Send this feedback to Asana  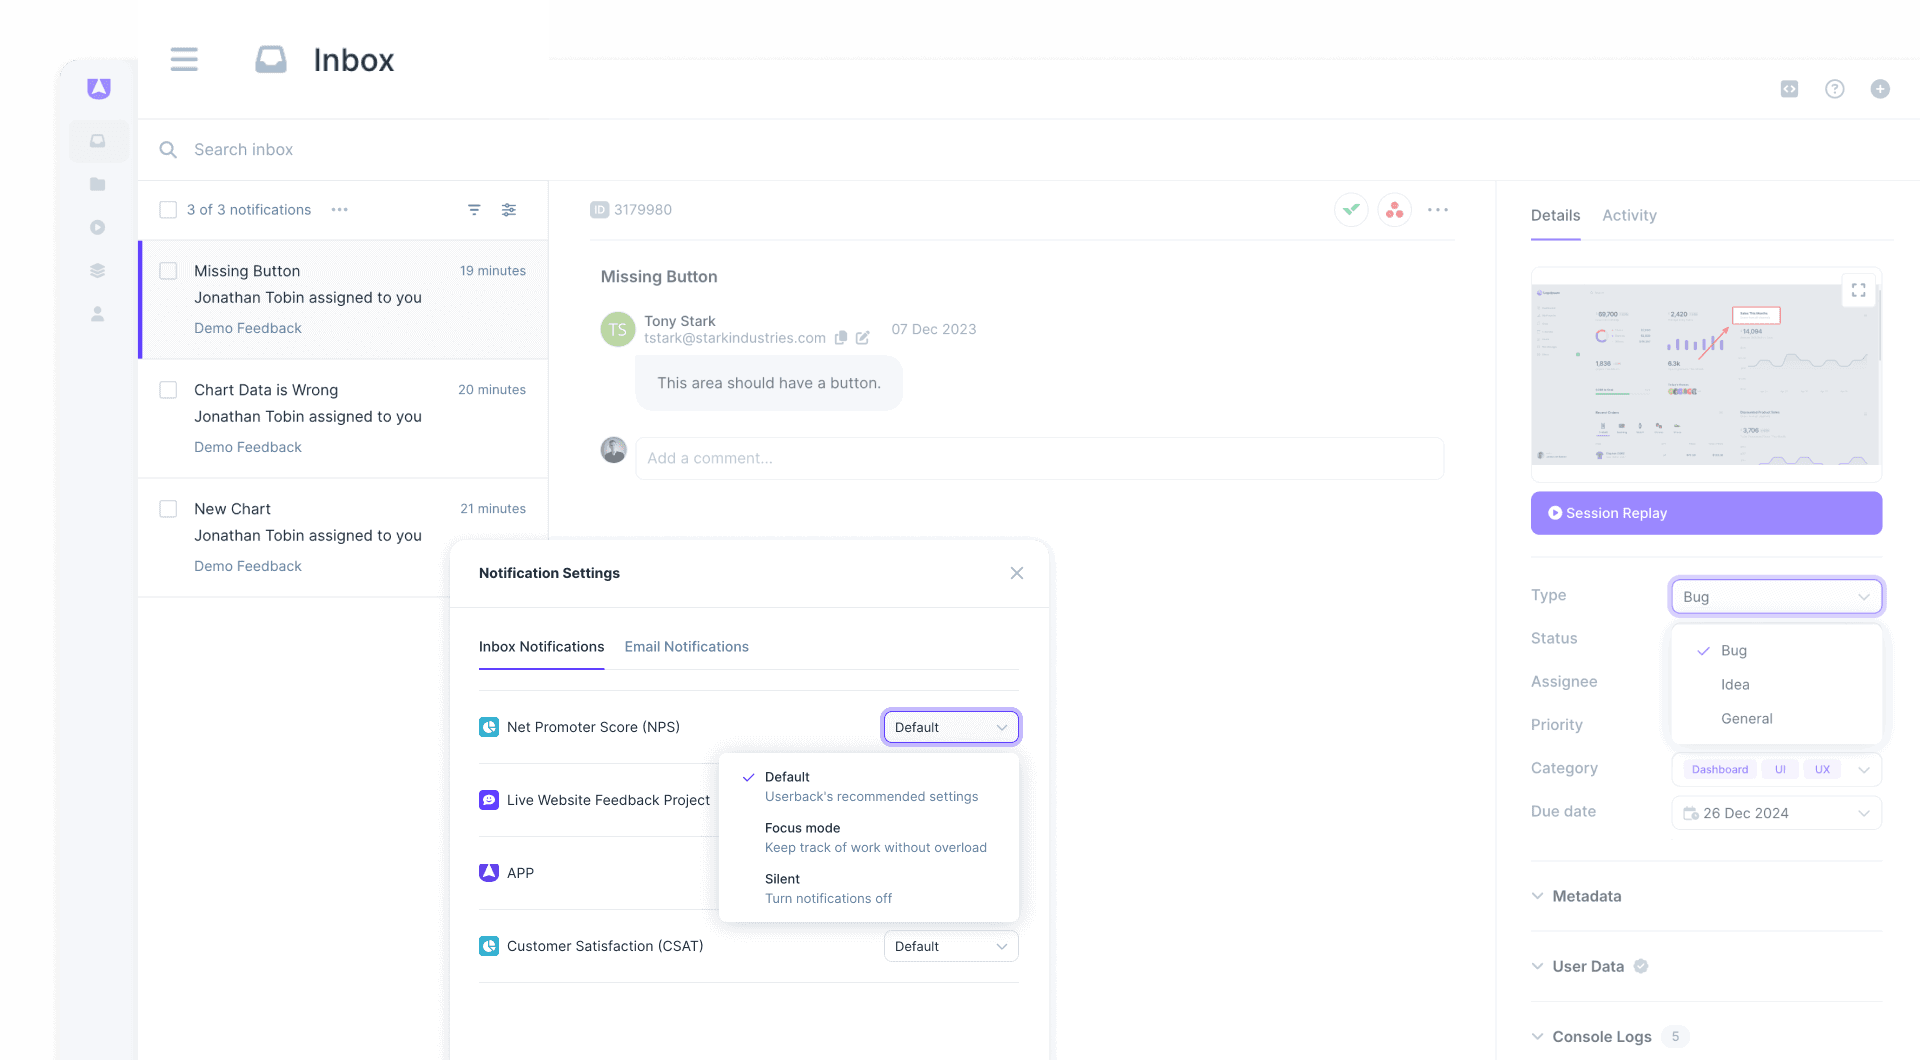[1394, 210]
